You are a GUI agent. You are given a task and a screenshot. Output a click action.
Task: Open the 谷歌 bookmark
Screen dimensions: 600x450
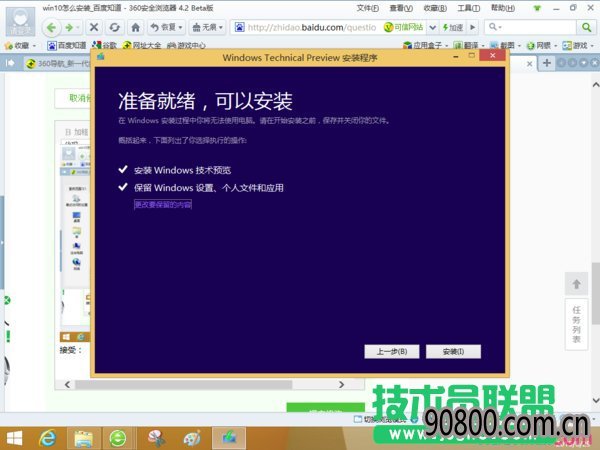104,46
